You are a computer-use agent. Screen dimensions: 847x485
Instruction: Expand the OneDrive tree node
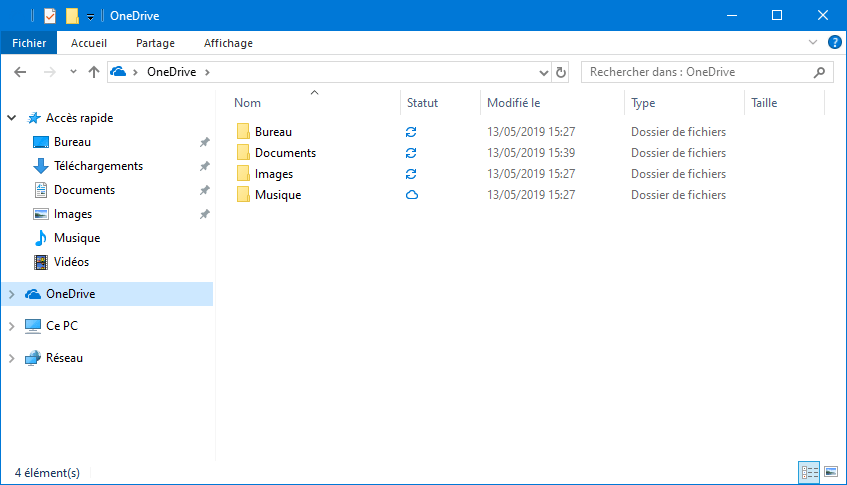click(11, 294)
